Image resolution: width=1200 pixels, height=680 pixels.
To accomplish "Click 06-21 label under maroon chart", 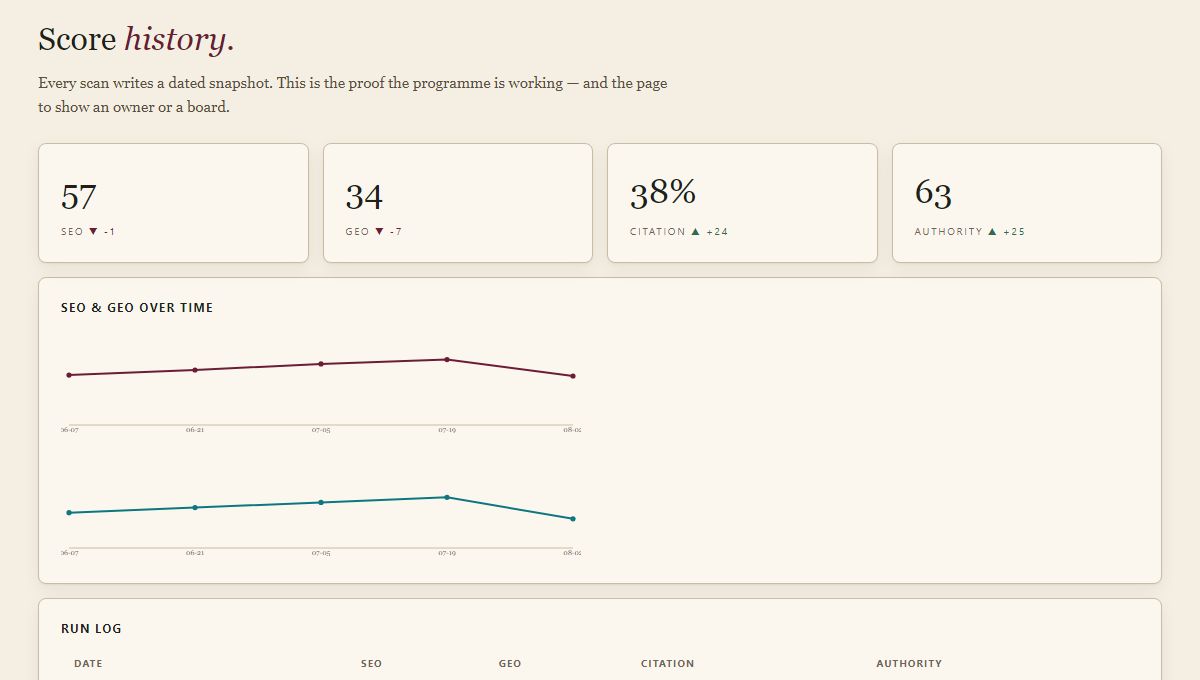I will click(195, 430).
